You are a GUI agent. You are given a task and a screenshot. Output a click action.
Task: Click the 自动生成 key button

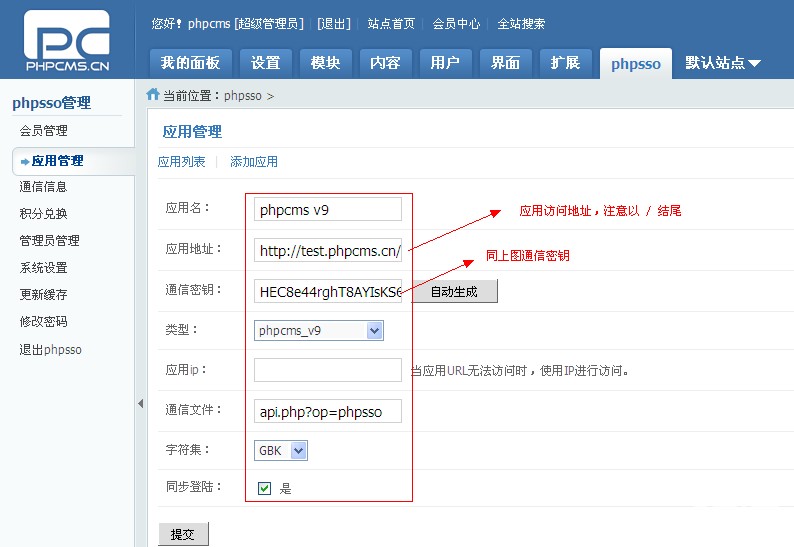pos(454,292)
